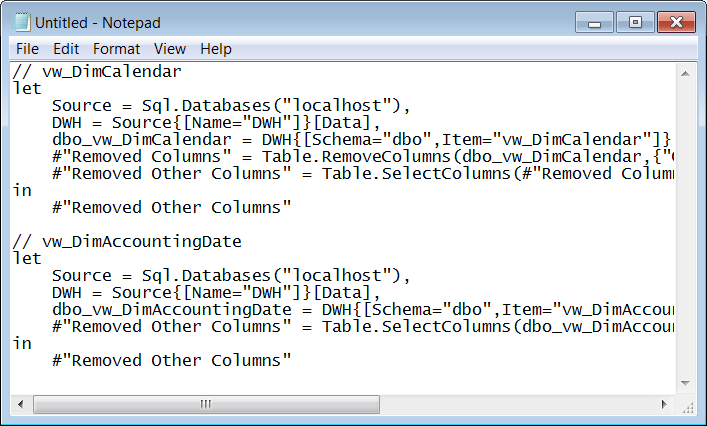Open the Format menu
707x426 pixels.
116,49
